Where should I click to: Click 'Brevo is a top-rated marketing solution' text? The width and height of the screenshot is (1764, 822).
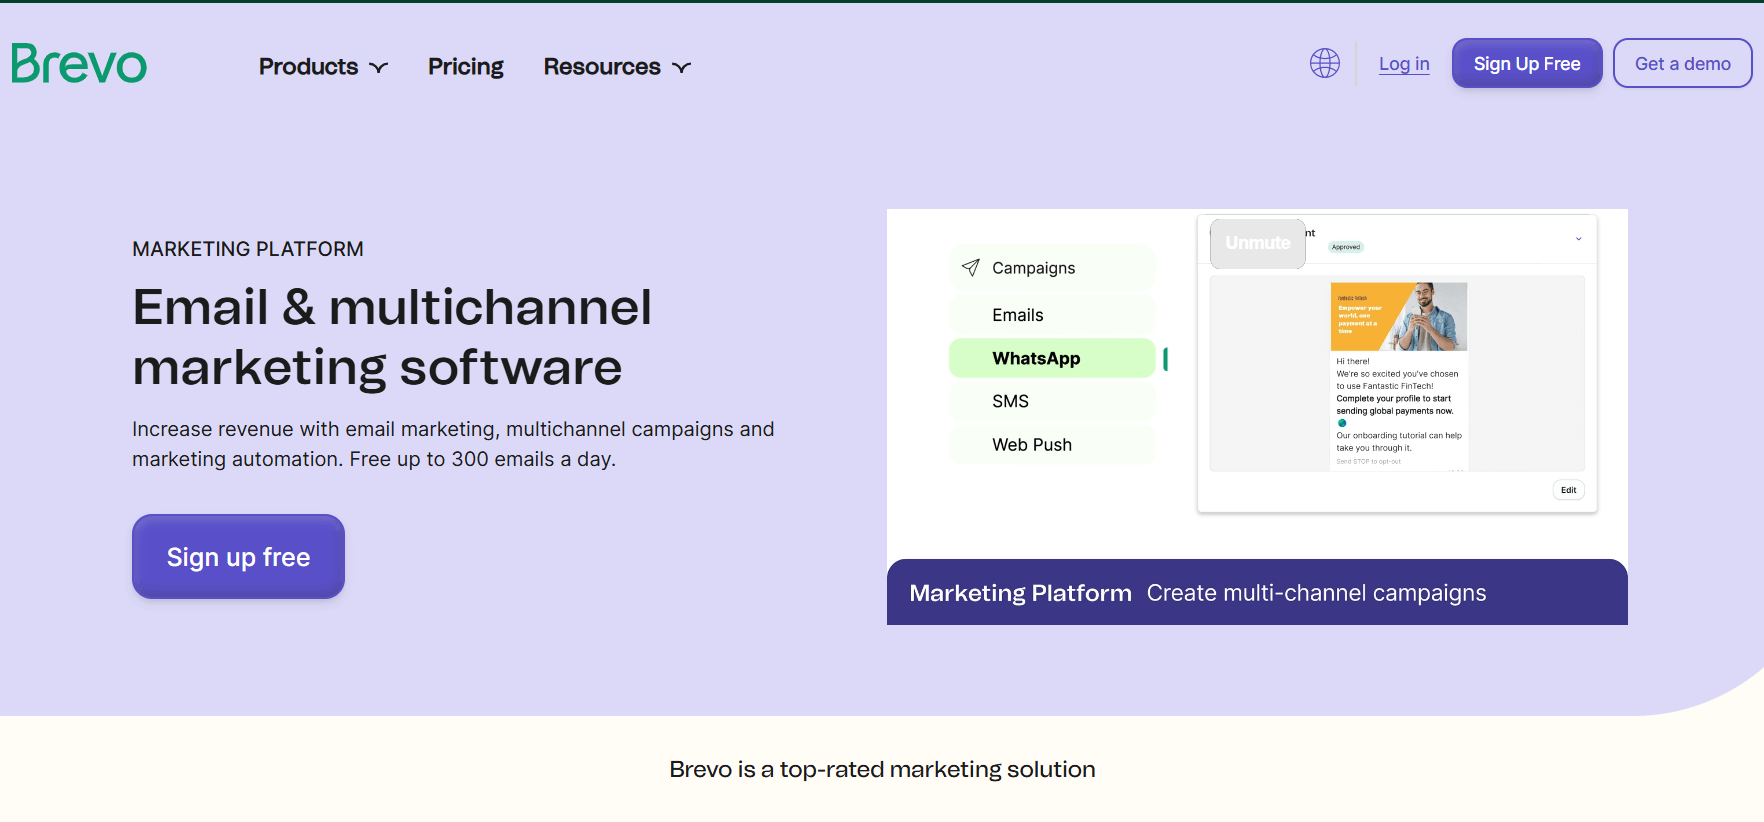[882, 769]
